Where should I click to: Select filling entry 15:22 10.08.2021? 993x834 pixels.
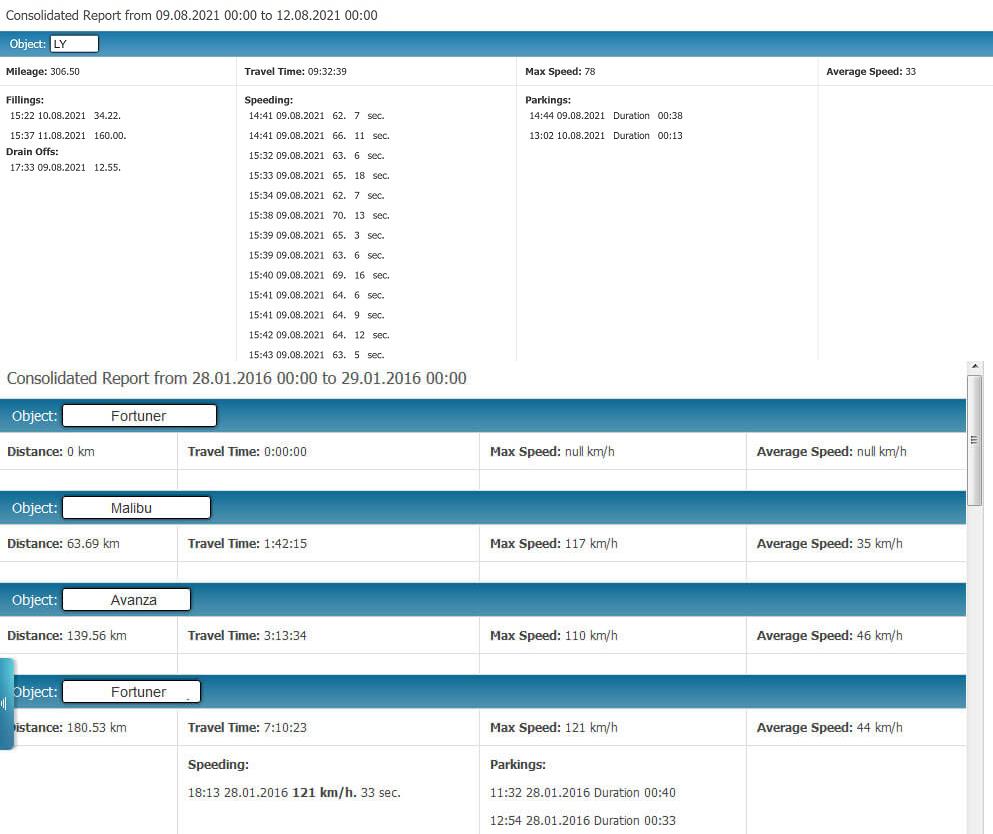65,116
